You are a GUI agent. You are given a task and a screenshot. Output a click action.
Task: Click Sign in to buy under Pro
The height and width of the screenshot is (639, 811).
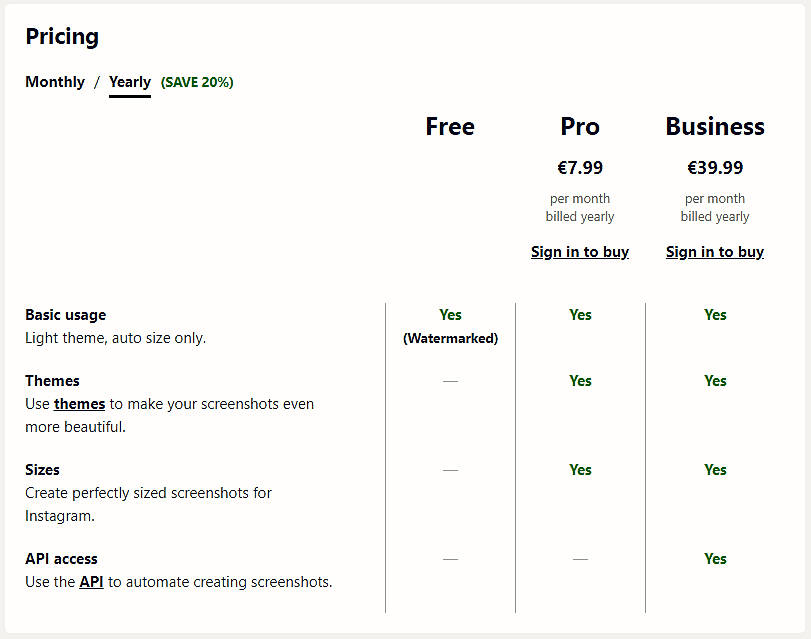580,252
